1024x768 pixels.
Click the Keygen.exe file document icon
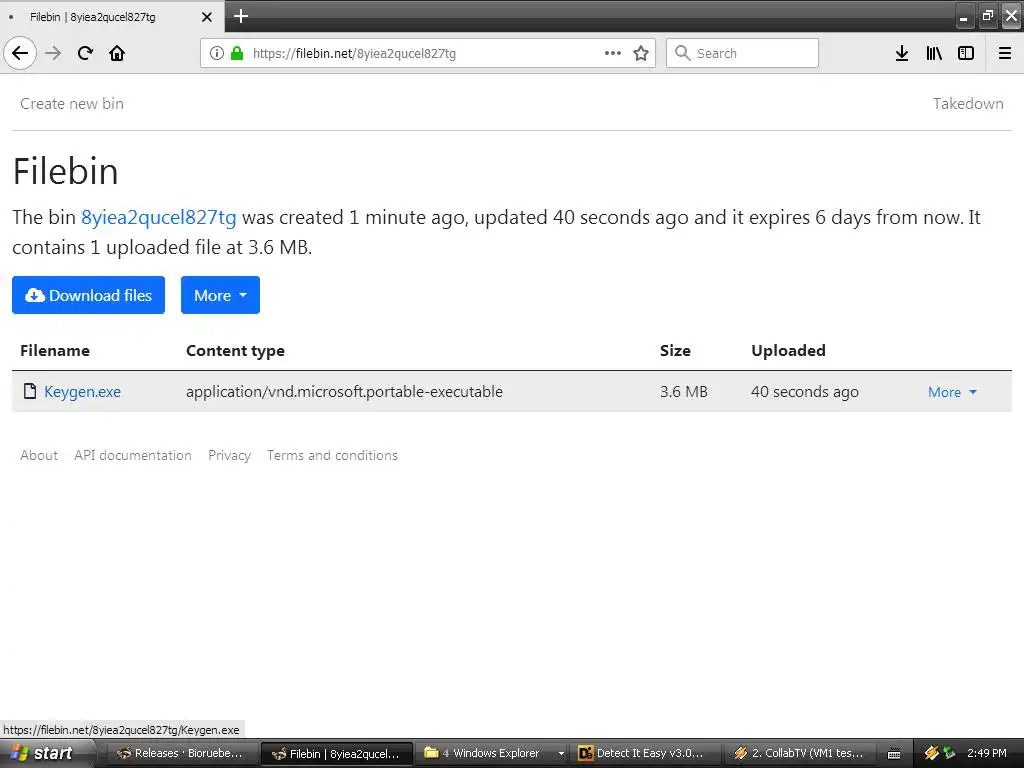tap(29, 391)
